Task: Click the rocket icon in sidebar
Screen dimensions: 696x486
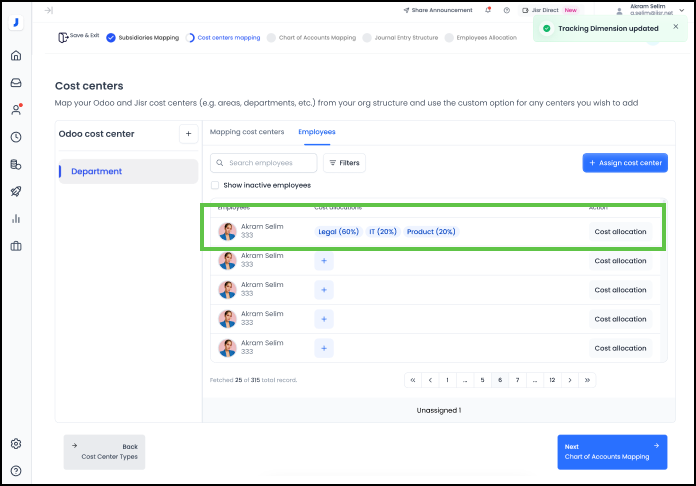Action: 16,191
